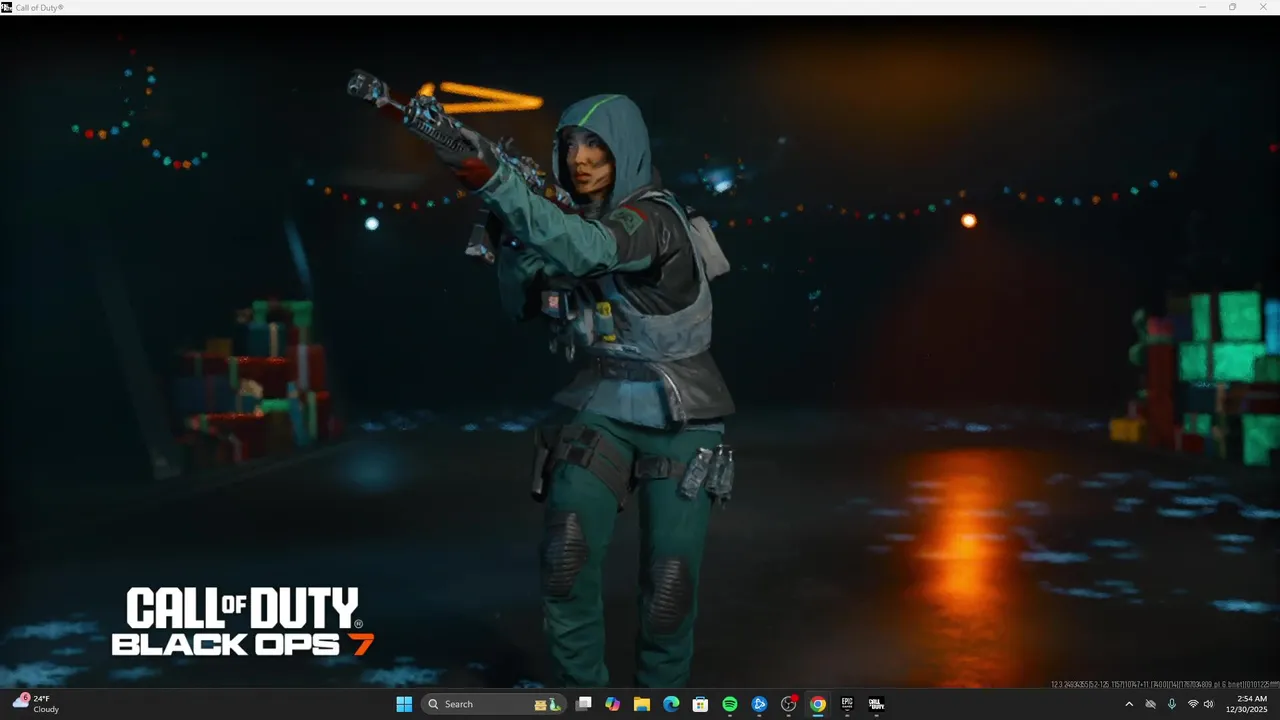1280x720 pixels.
Task: Launch Microsoft Copilot from the taskbar
Action: click(613, 704)
